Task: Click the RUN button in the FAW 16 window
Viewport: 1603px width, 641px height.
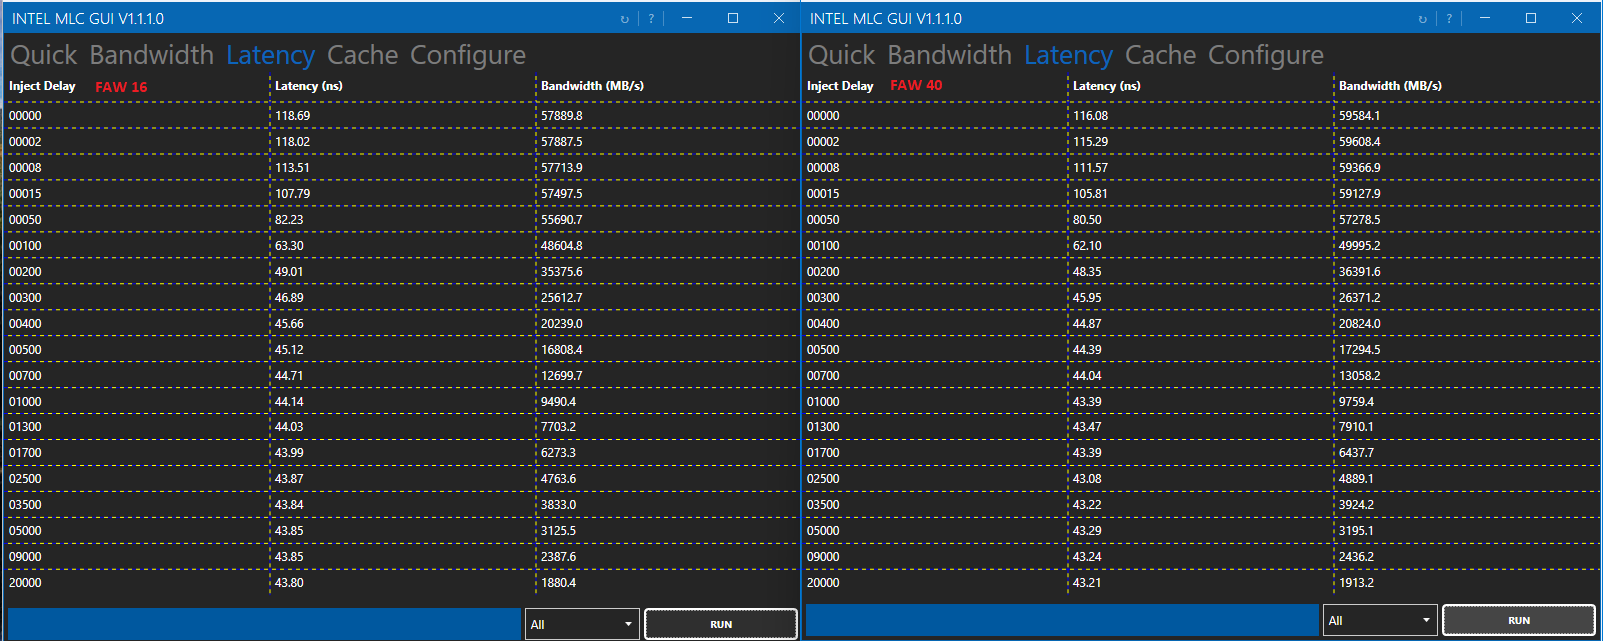Action: [721, 624]
